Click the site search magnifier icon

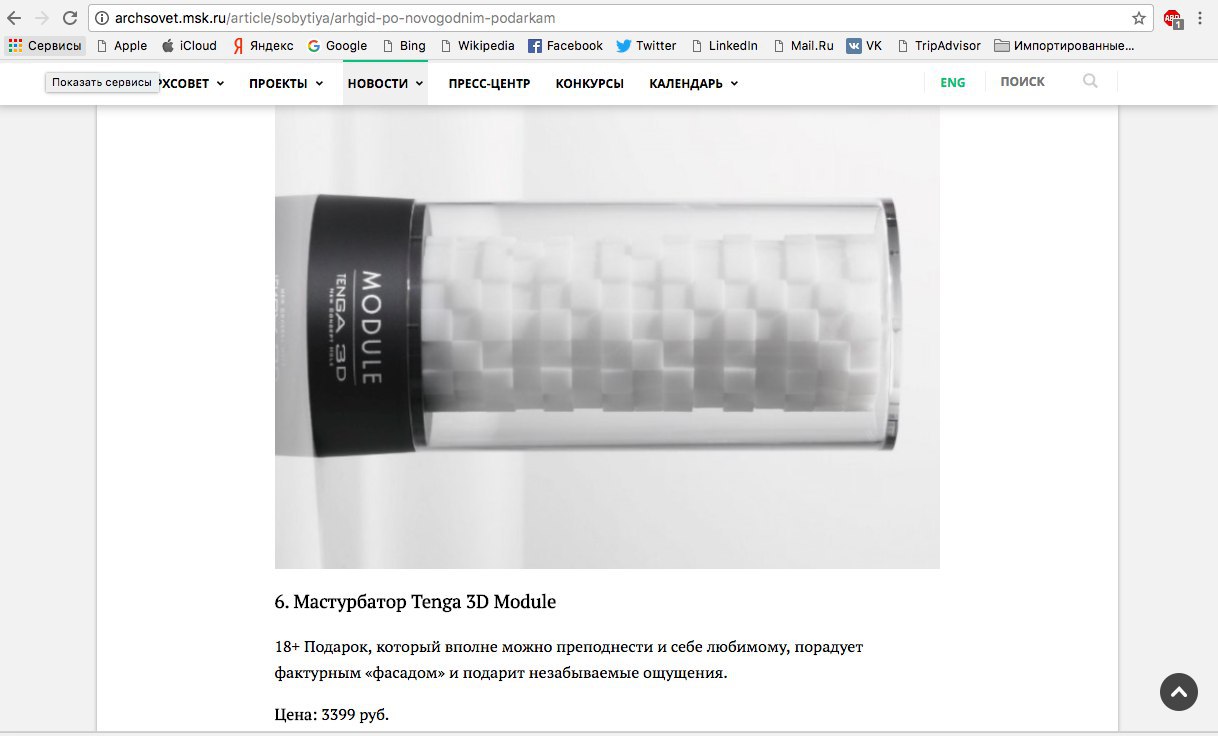click(x=1090, y=81)
